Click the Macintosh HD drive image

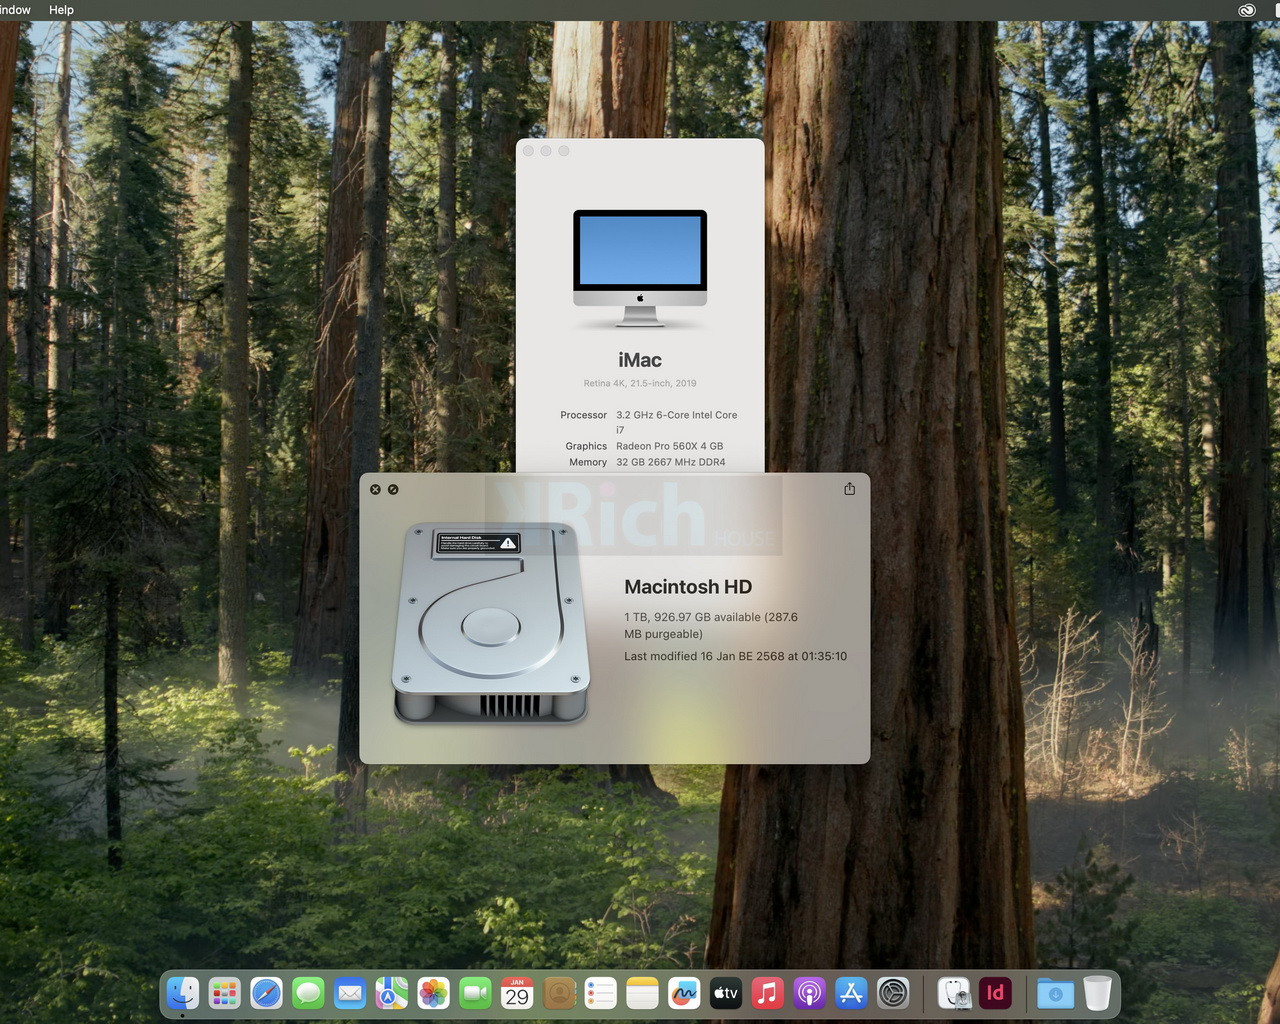point(491,622)
